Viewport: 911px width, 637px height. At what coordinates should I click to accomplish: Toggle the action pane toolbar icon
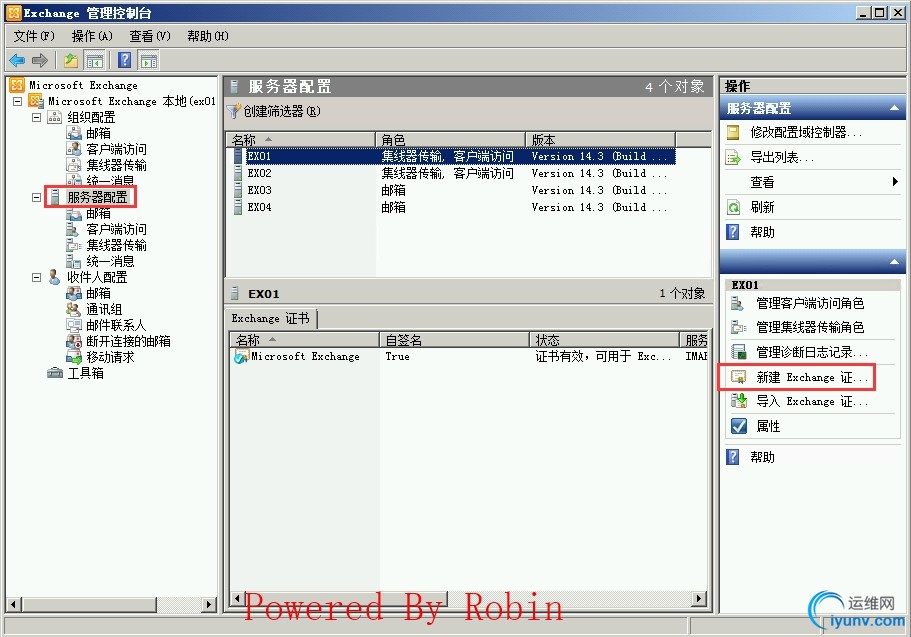(149, 60)
